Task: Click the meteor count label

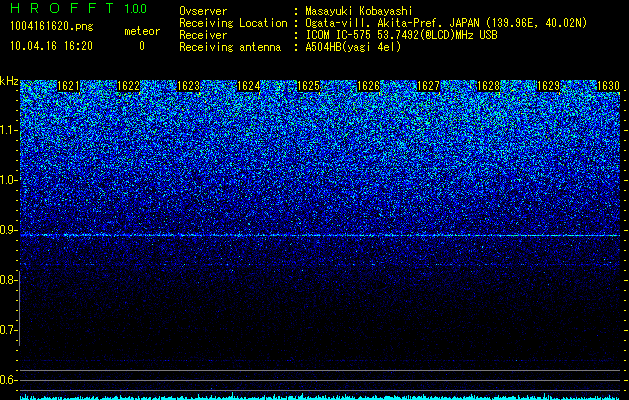Action: click(x=142, y=31)
